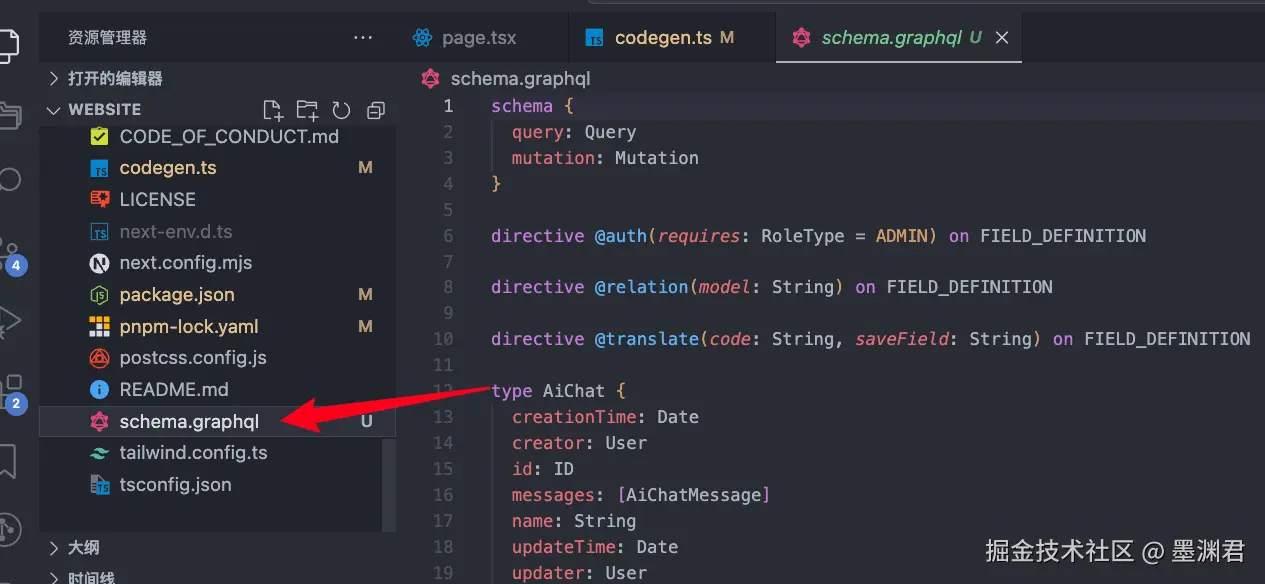Open next.config.mjs file

coord(186,263)
